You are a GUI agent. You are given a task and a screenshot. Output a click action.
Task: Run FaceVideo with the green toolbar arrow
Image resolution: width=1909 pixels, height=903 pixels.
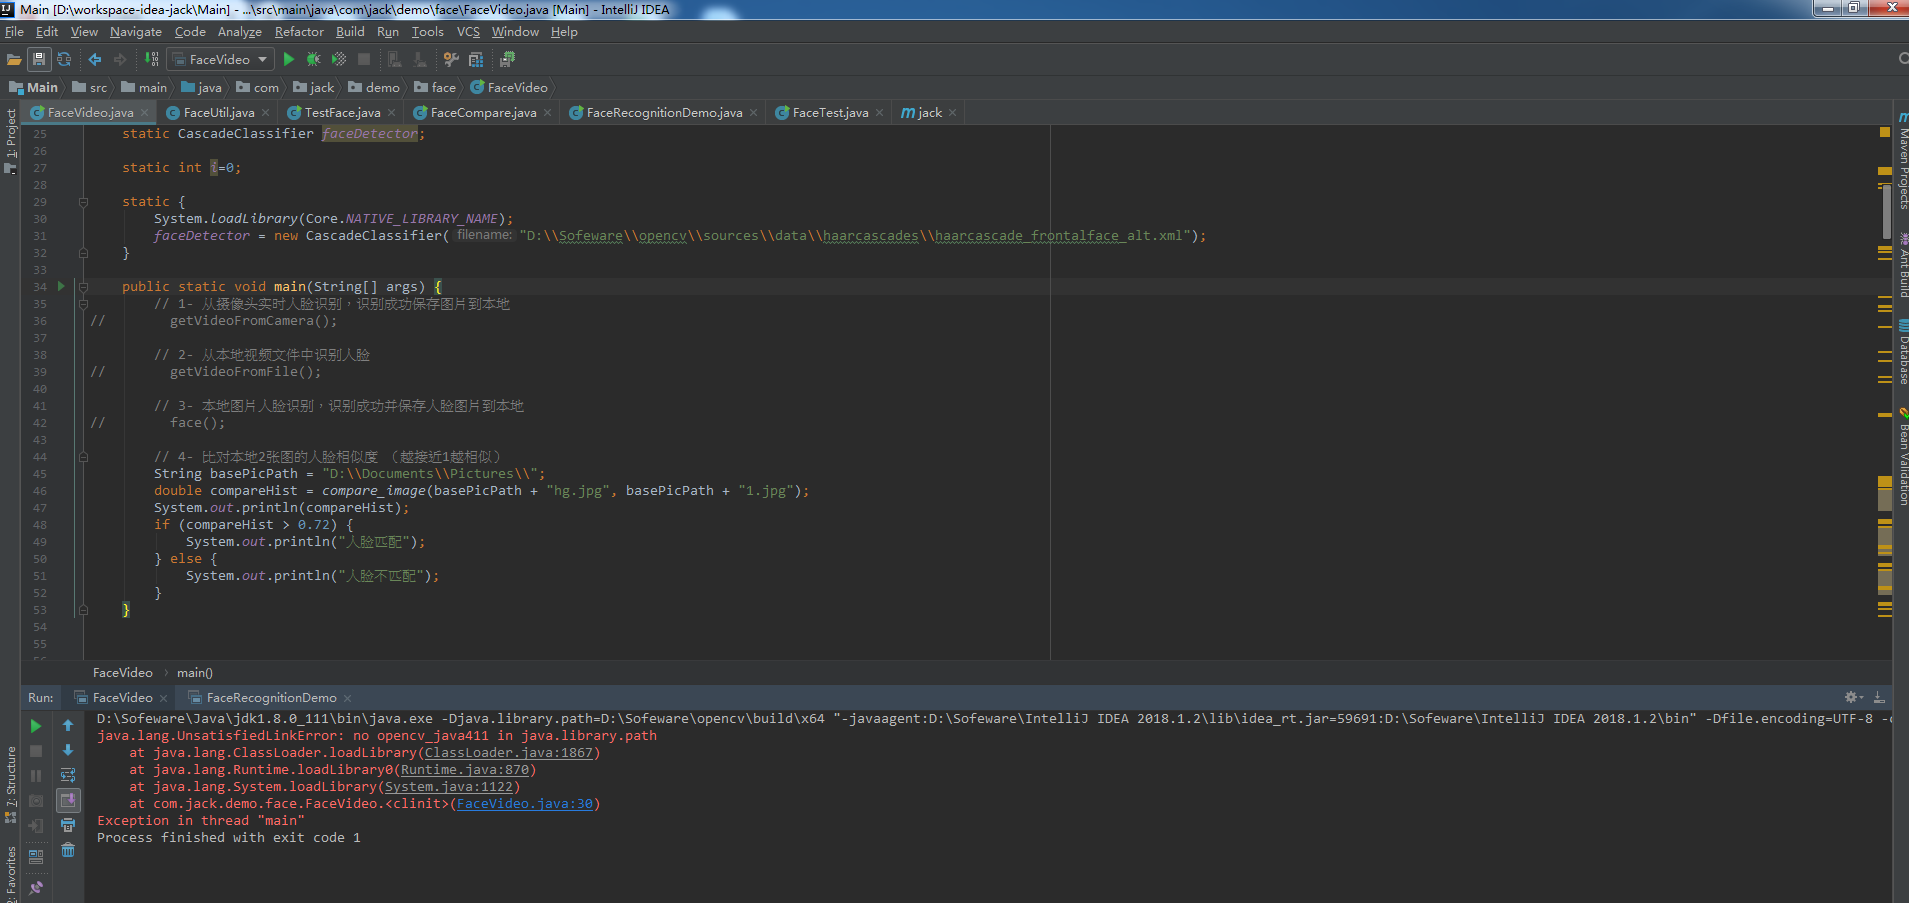[x=289, y=60]
